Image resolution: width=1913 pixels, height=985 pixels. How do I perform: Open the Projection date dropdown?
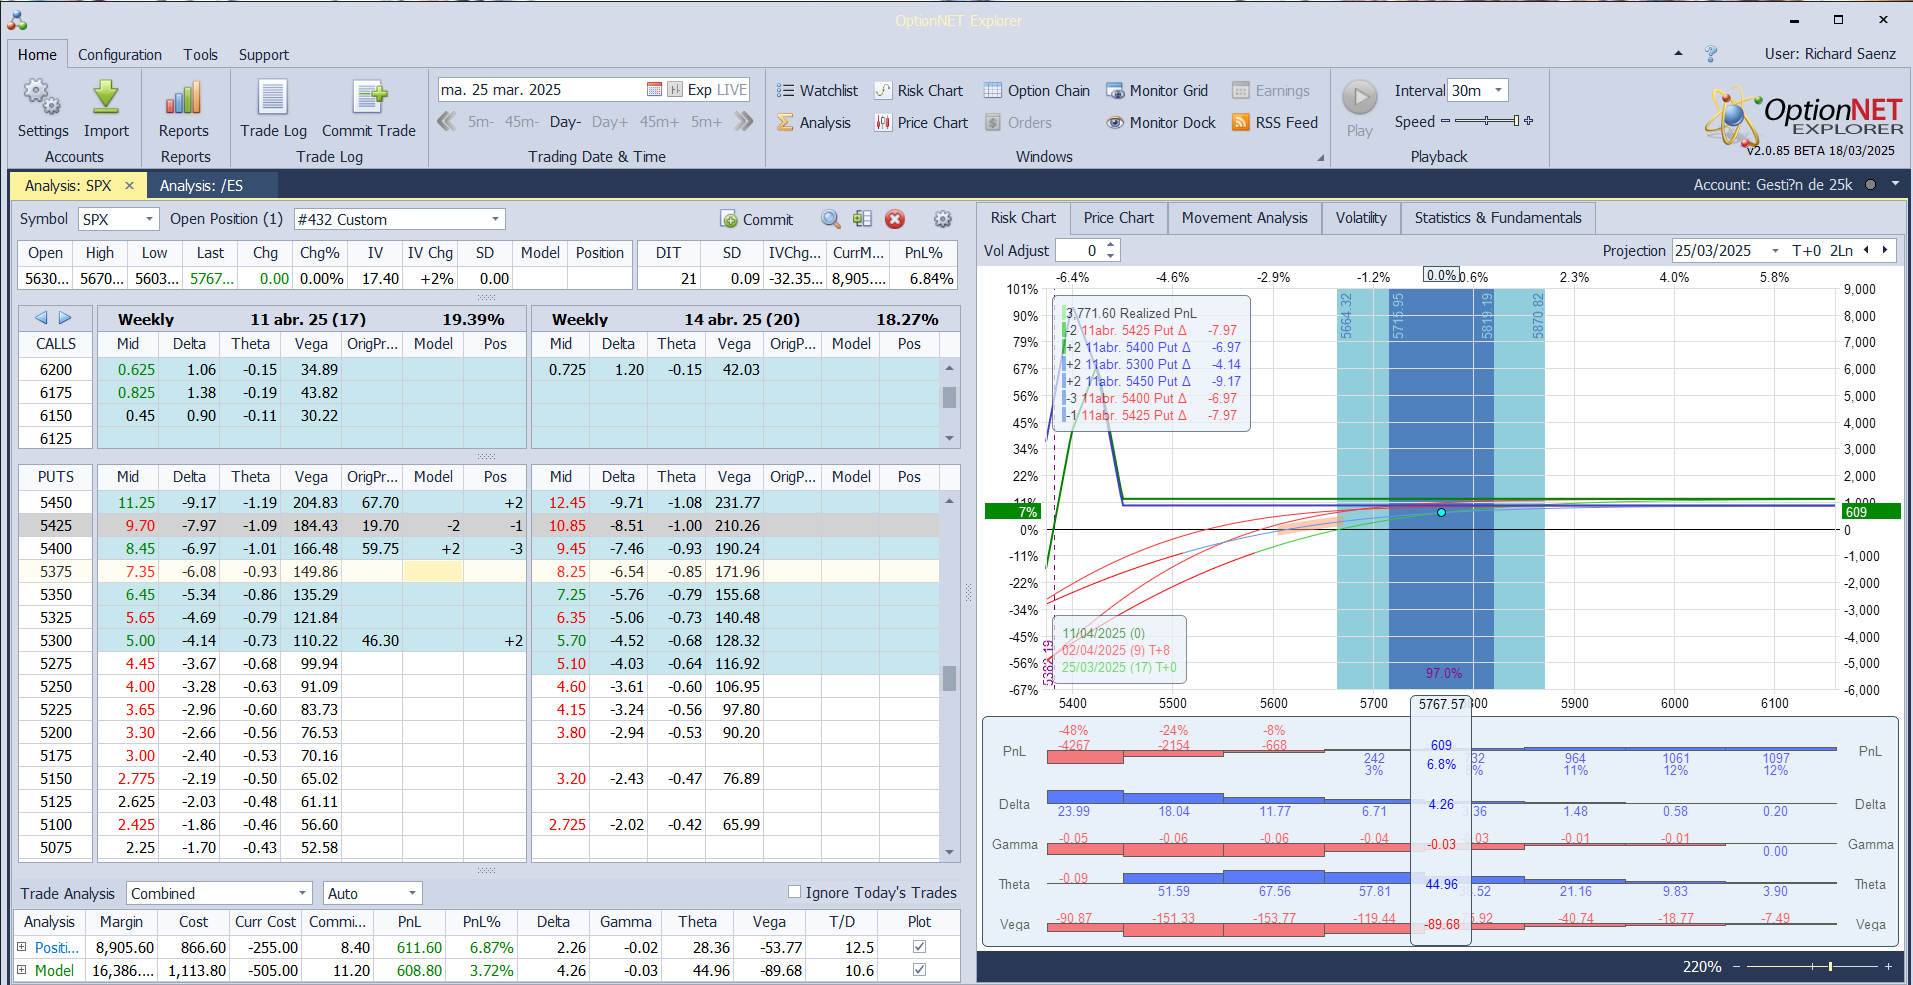(1775, 251)
